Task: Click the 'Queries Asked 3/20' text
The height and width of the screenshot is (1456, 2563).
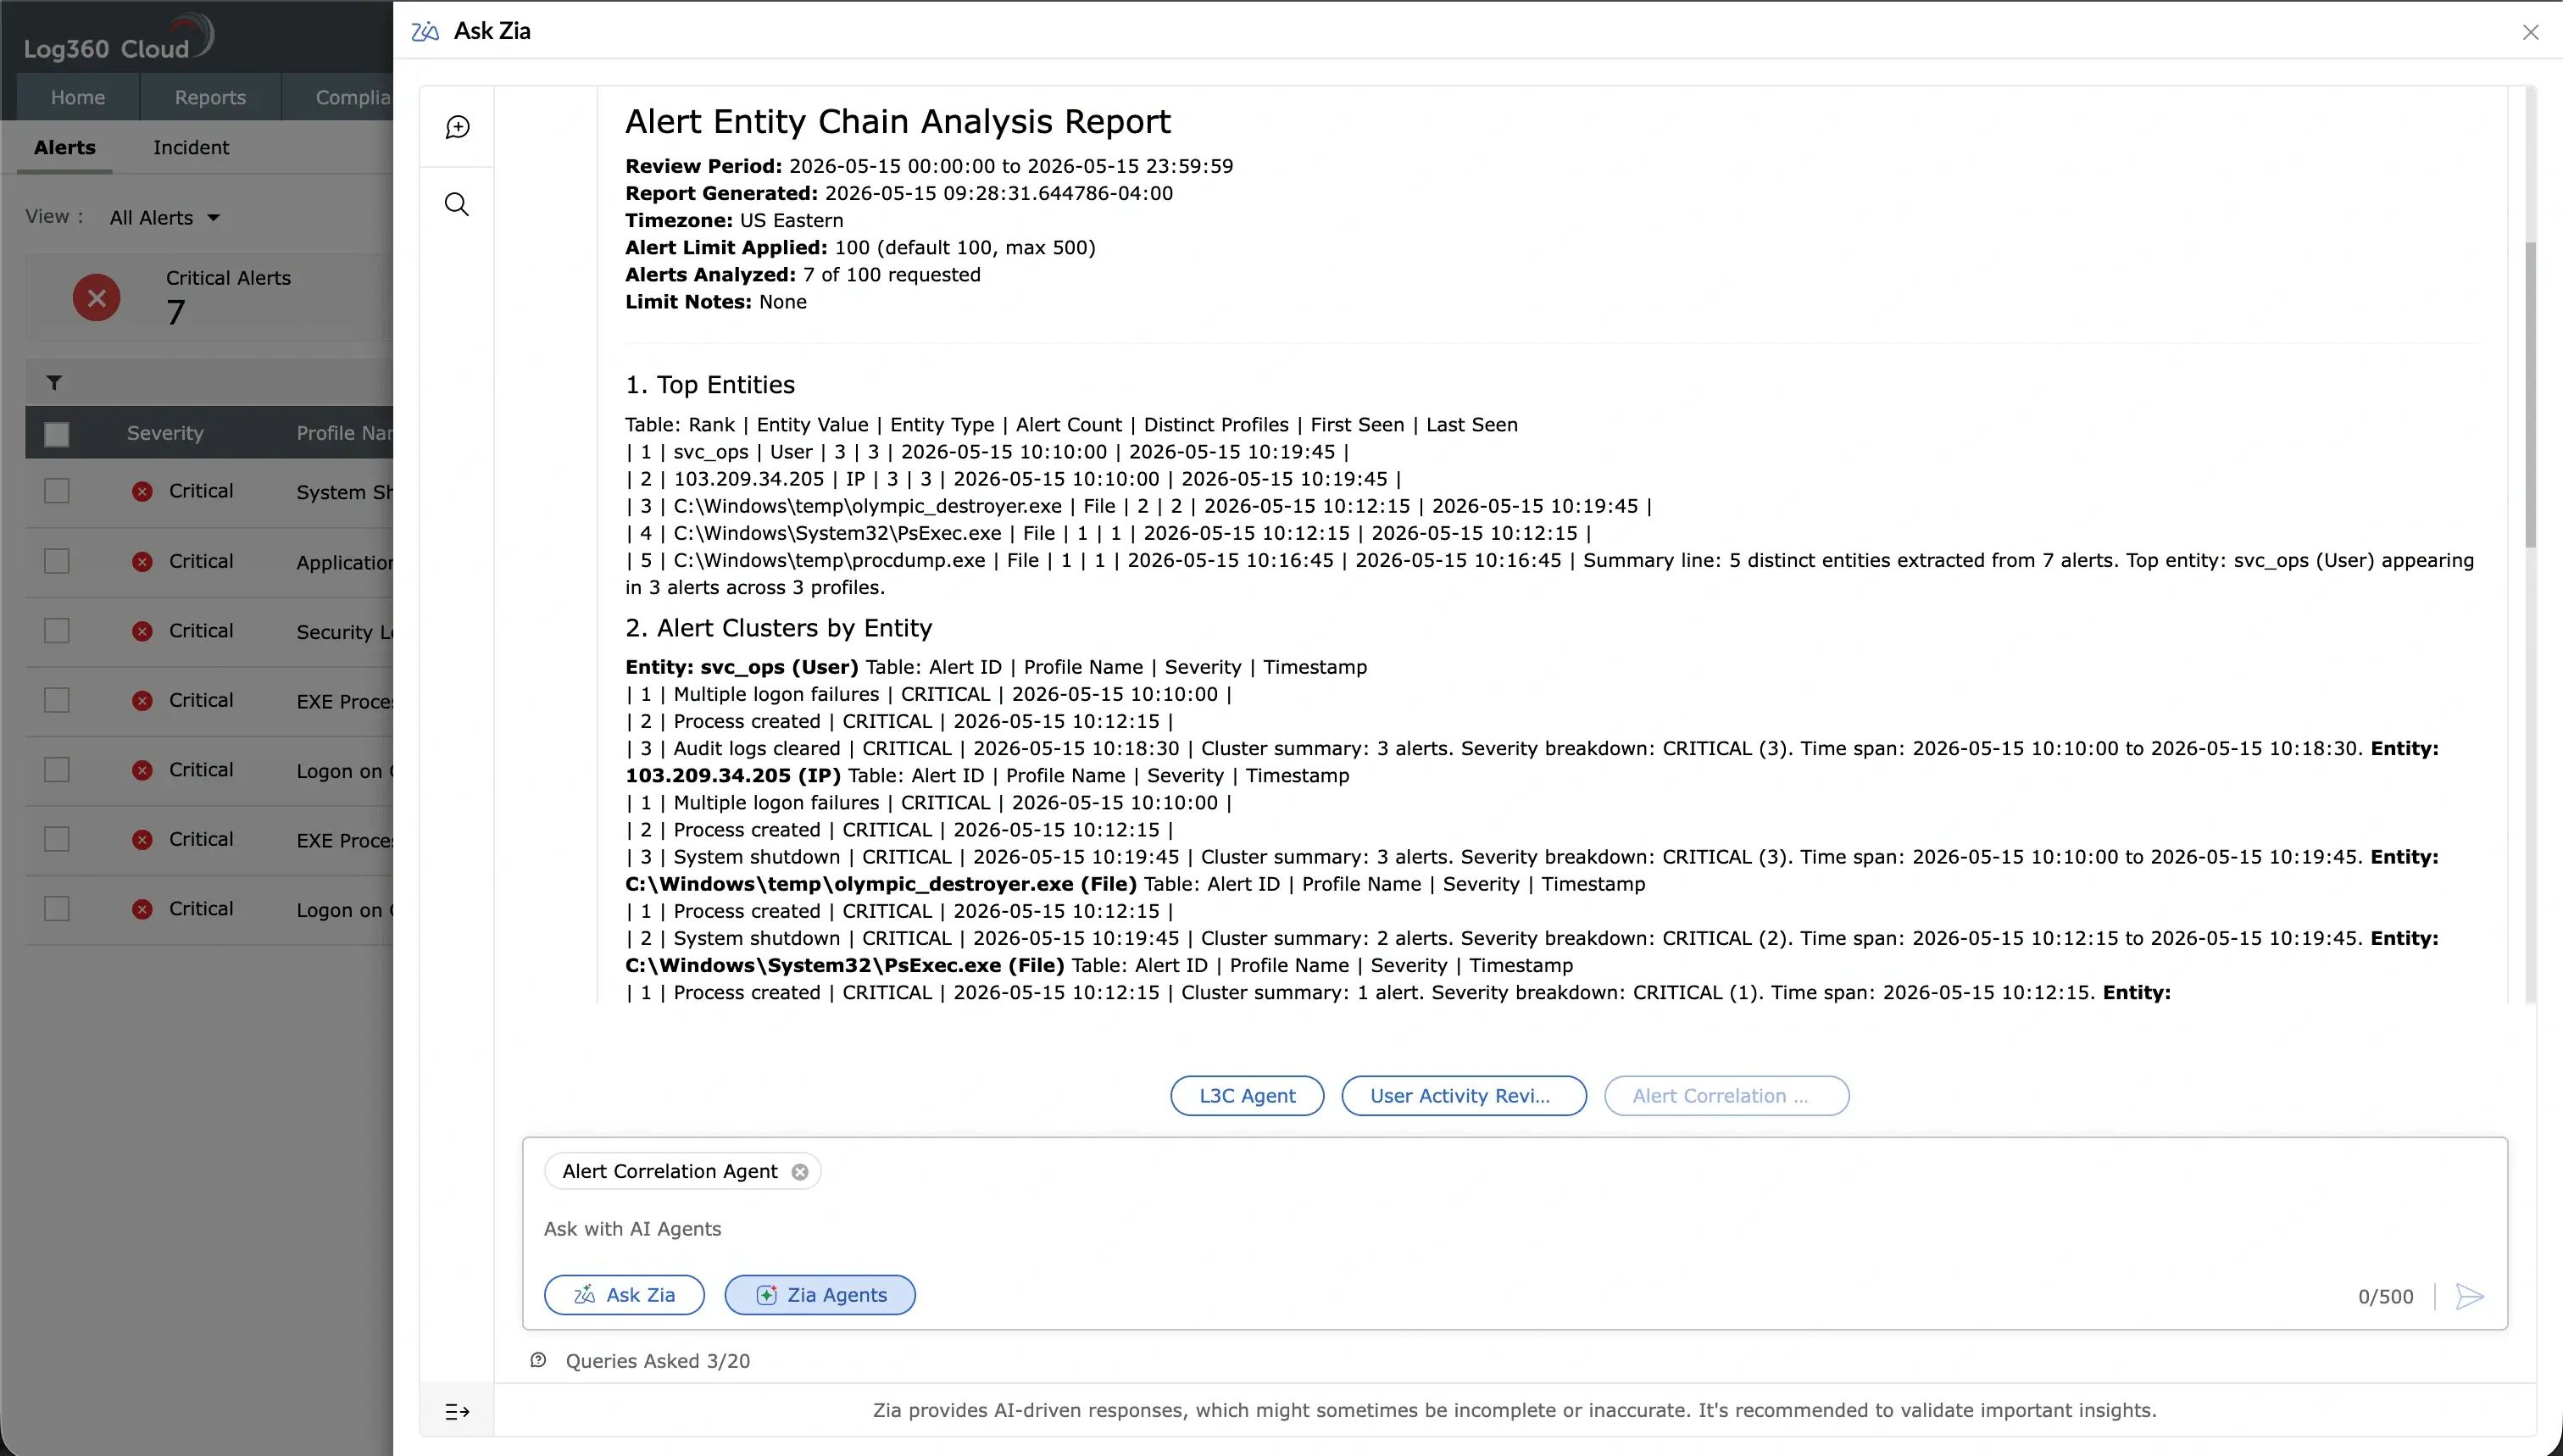Action: tap(657, 1361)
